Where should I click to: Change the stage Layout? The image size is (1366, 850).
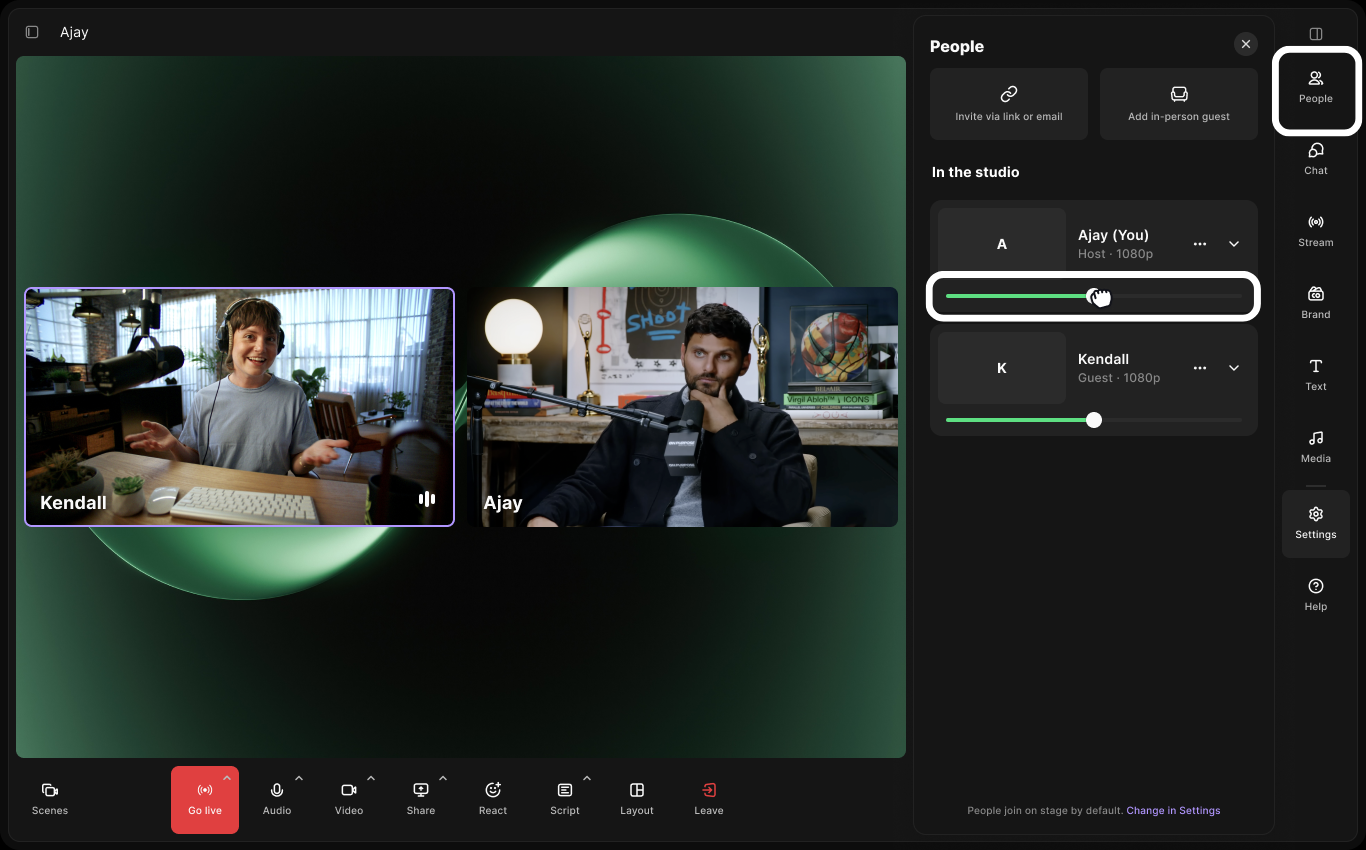(637, 799)
